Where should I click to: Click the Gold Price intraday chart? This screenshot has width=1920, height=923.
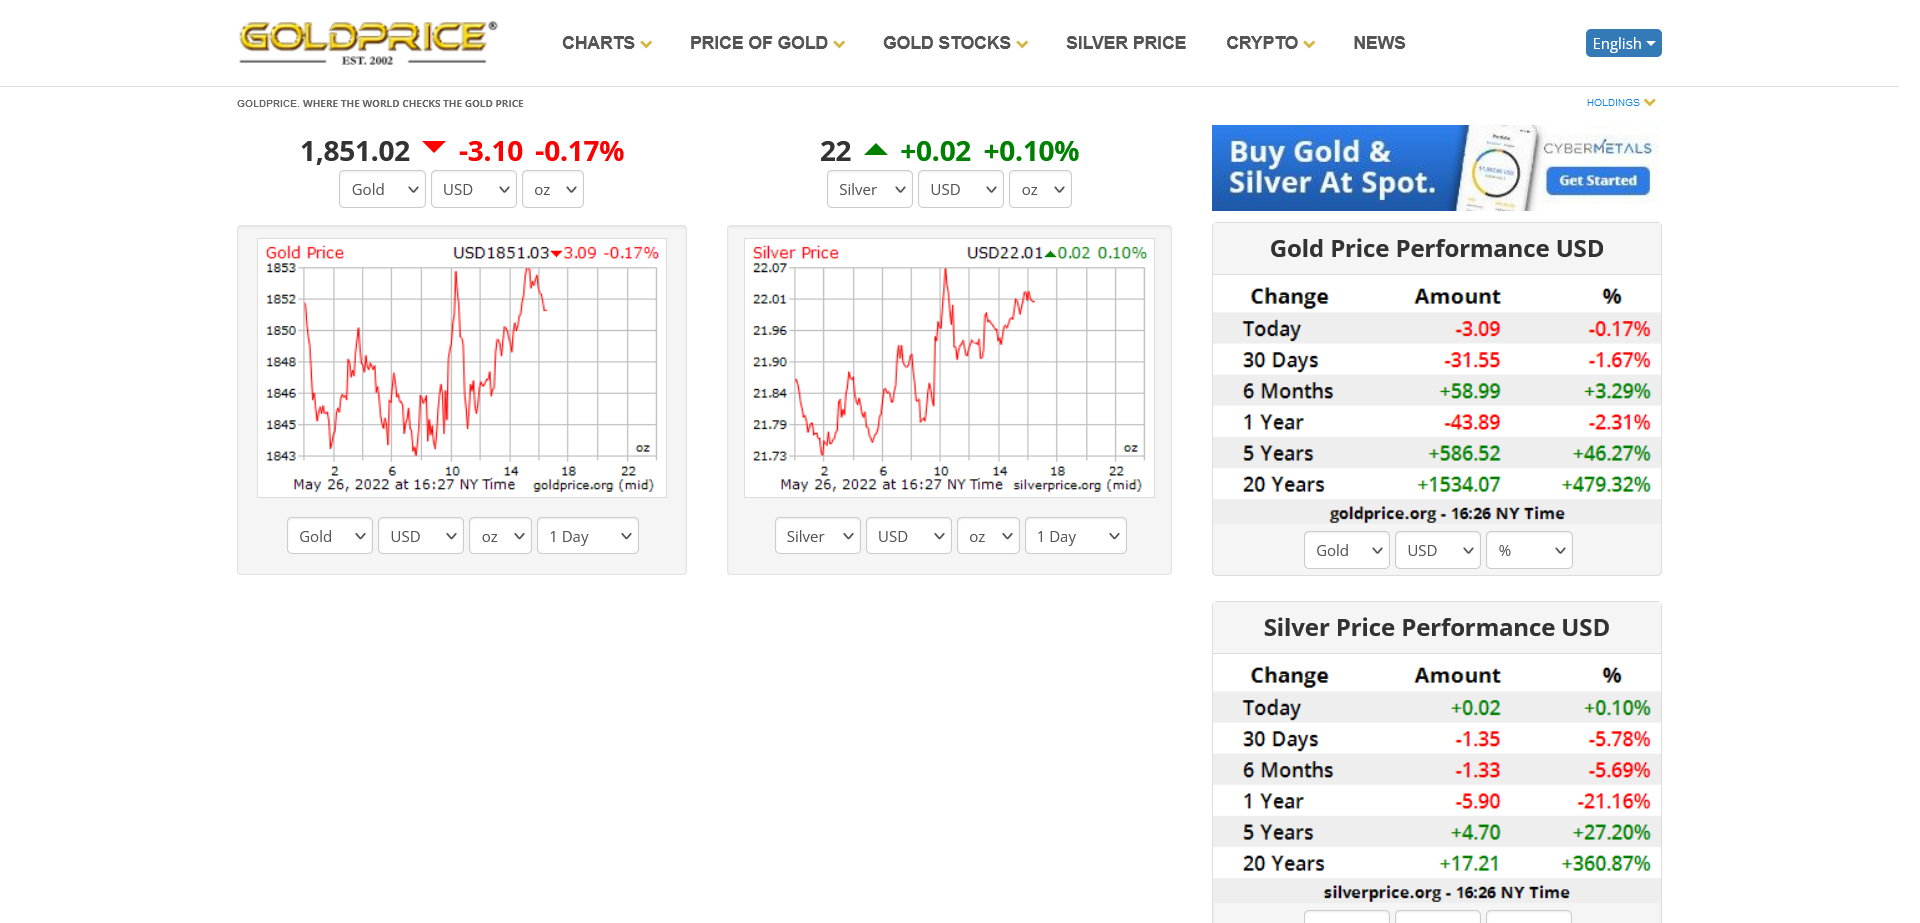coord(461,367)
